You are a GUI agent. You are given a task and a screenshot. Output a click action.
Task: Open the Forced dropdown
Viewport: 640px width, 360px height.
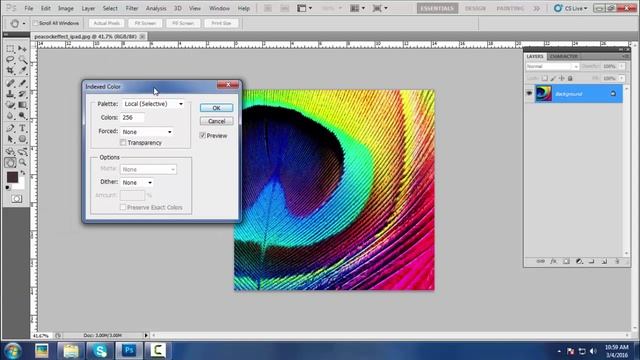147,132
